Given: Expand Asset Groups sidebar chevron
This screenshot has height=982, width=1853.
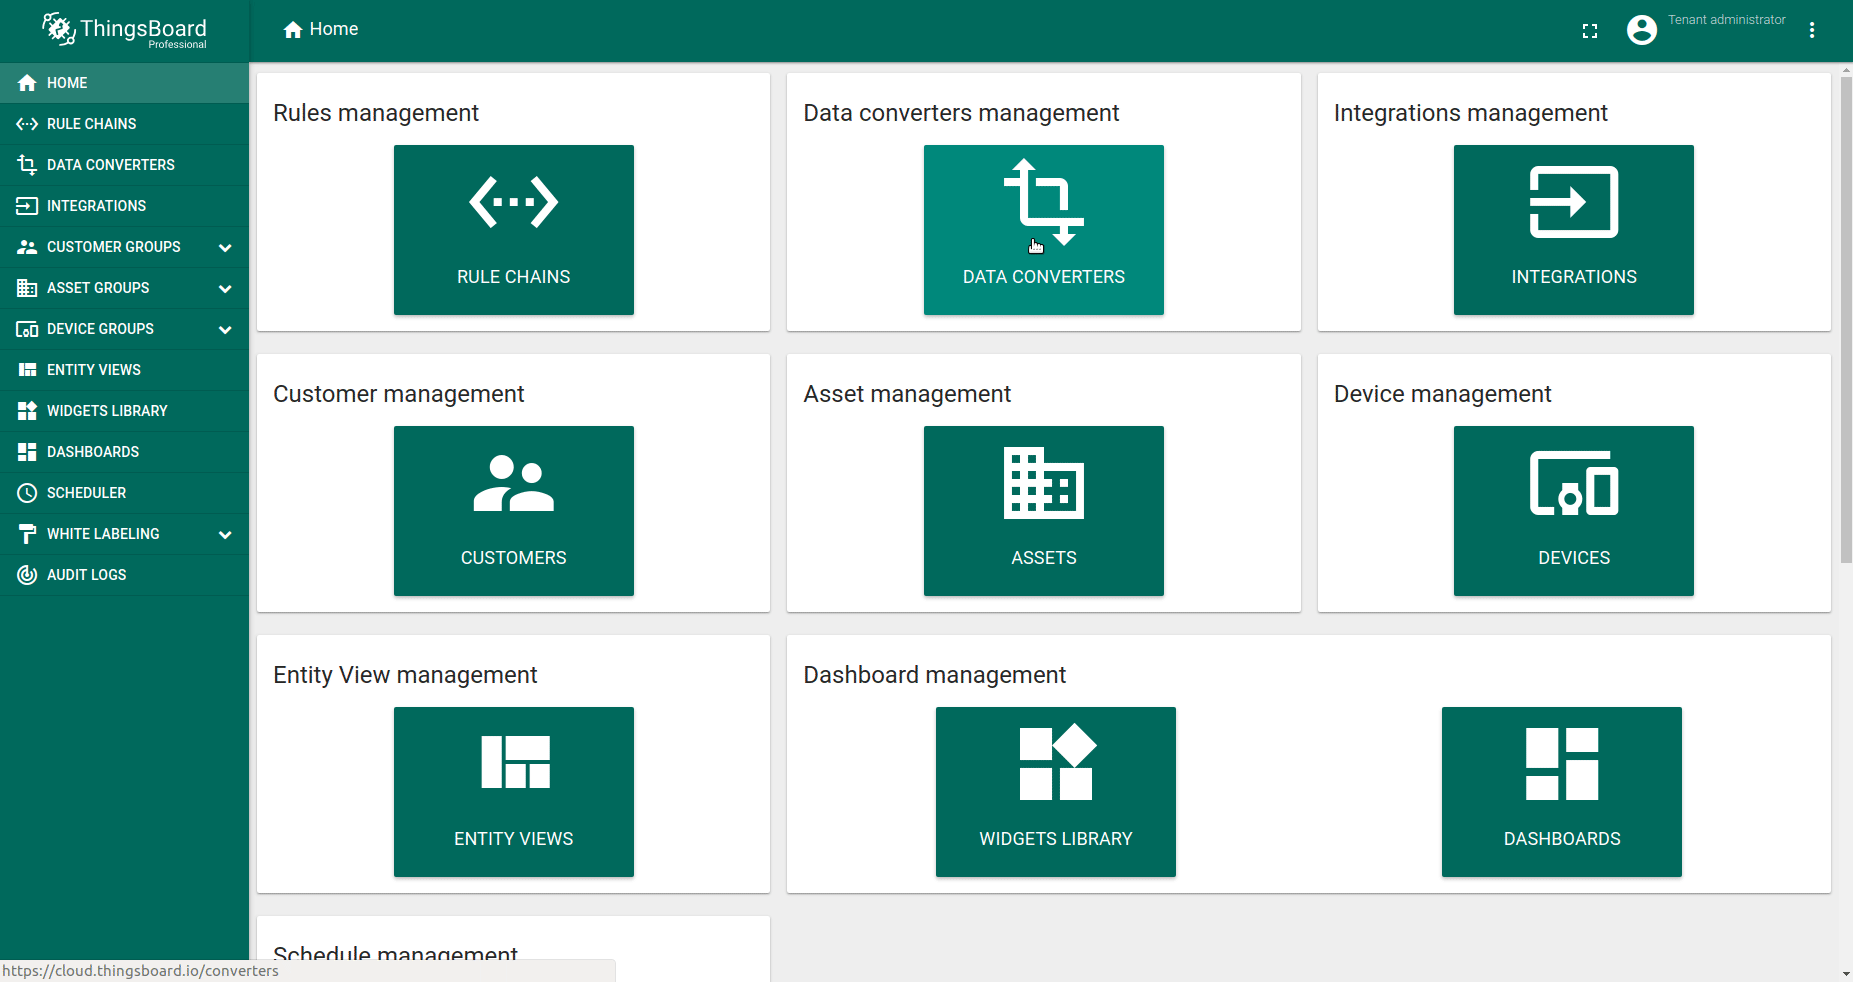Looking at the screenshot, I should pyautogui.click(x=225, y=289).
